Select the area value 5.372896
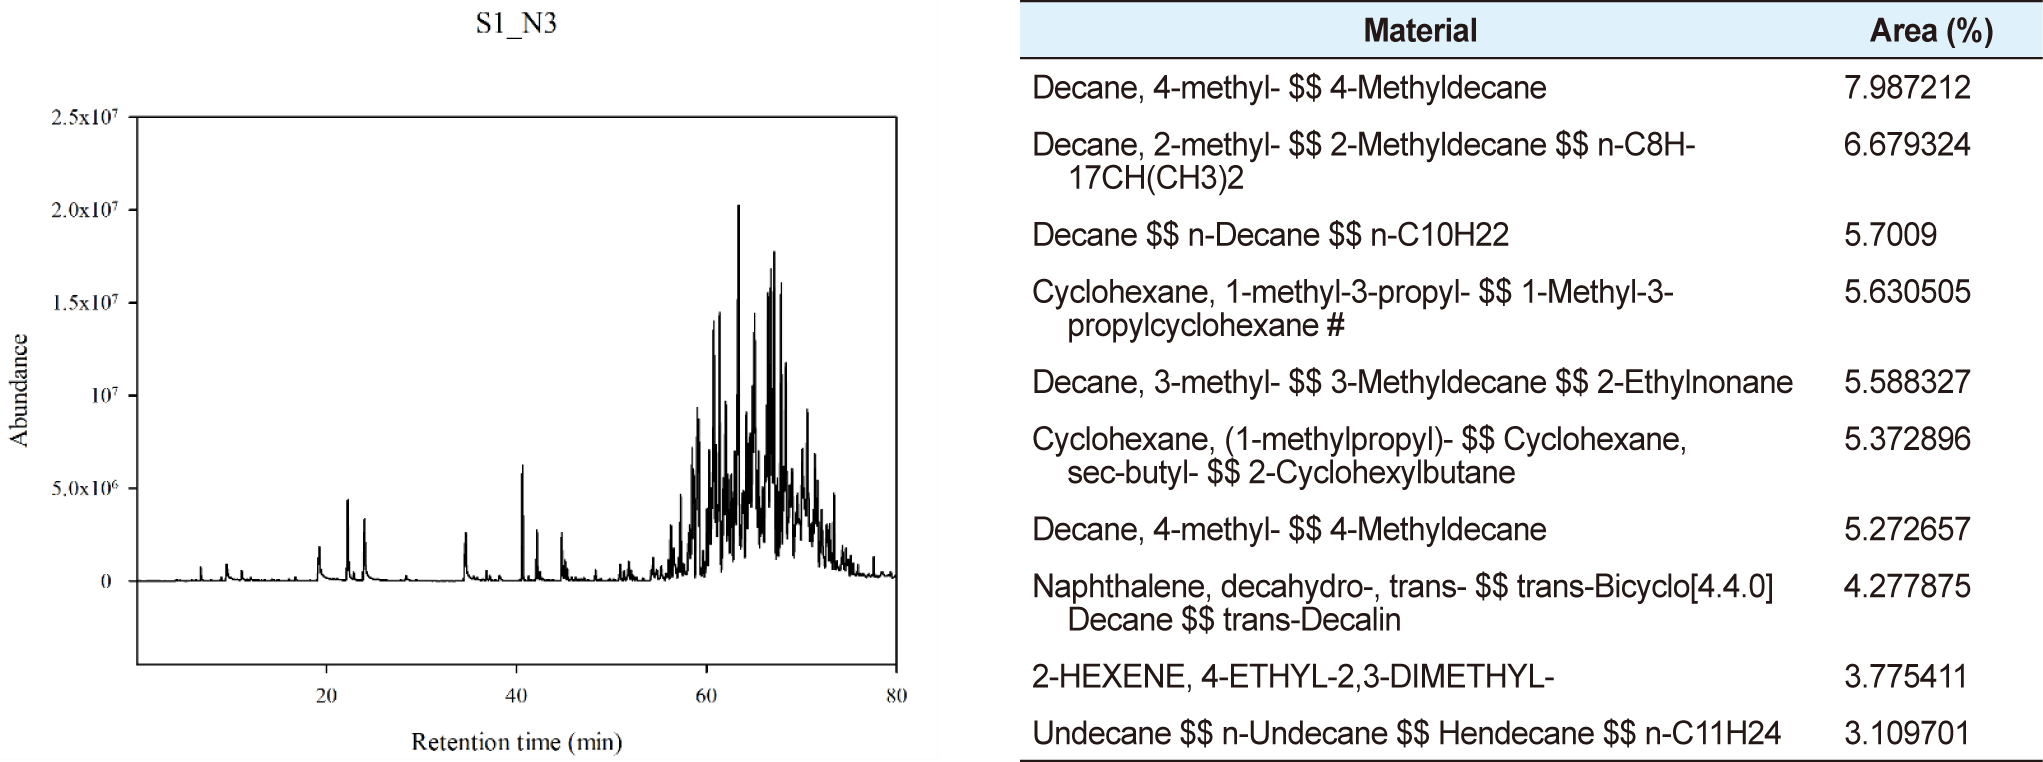This screenshot has height=762, width=2043. point(1907,439)
